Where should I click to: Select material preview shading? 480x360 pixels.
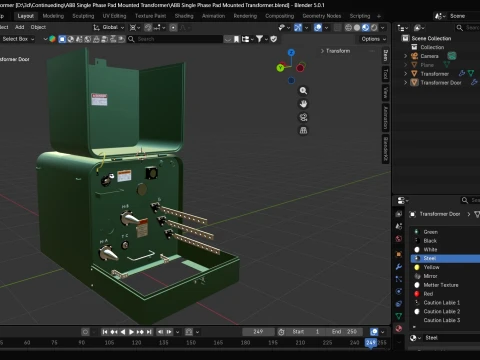(365, 28)
